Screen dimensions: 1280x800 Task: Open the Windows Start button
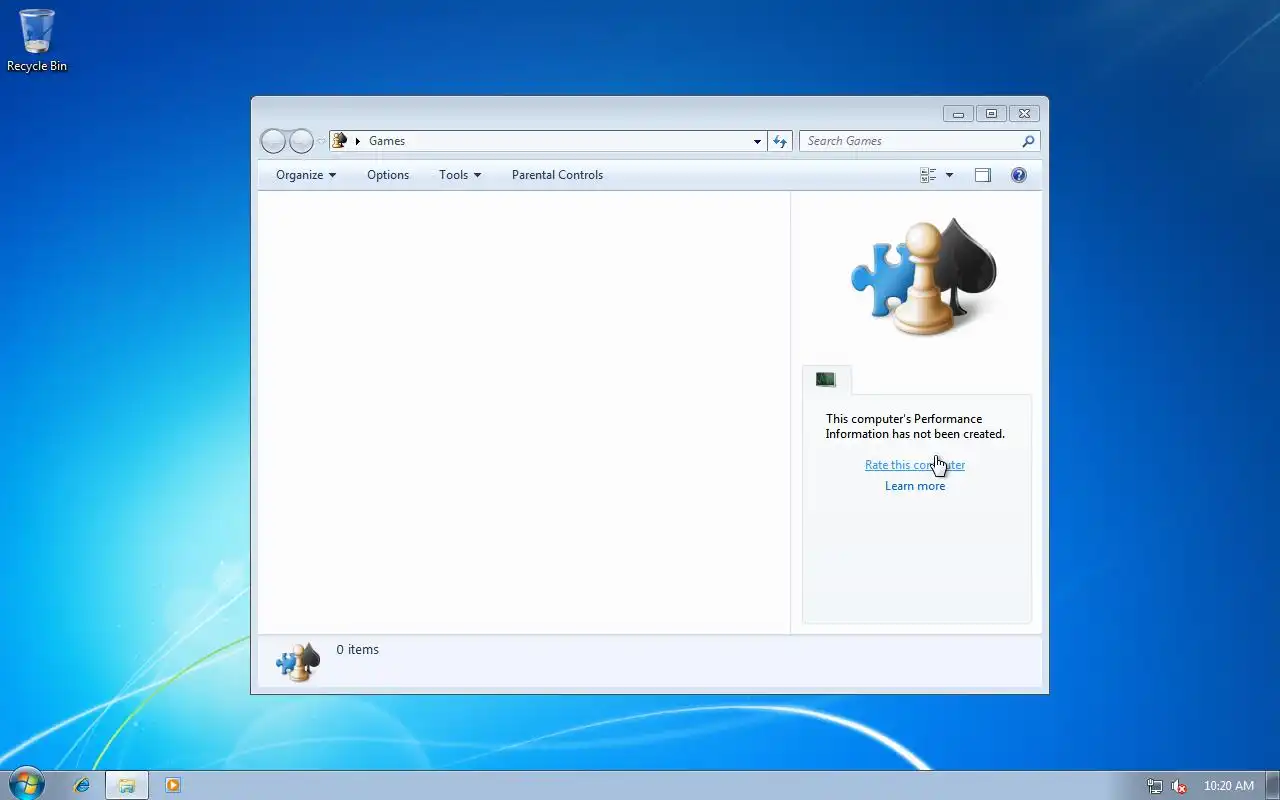pyautogui.click(x=27, y=784)
